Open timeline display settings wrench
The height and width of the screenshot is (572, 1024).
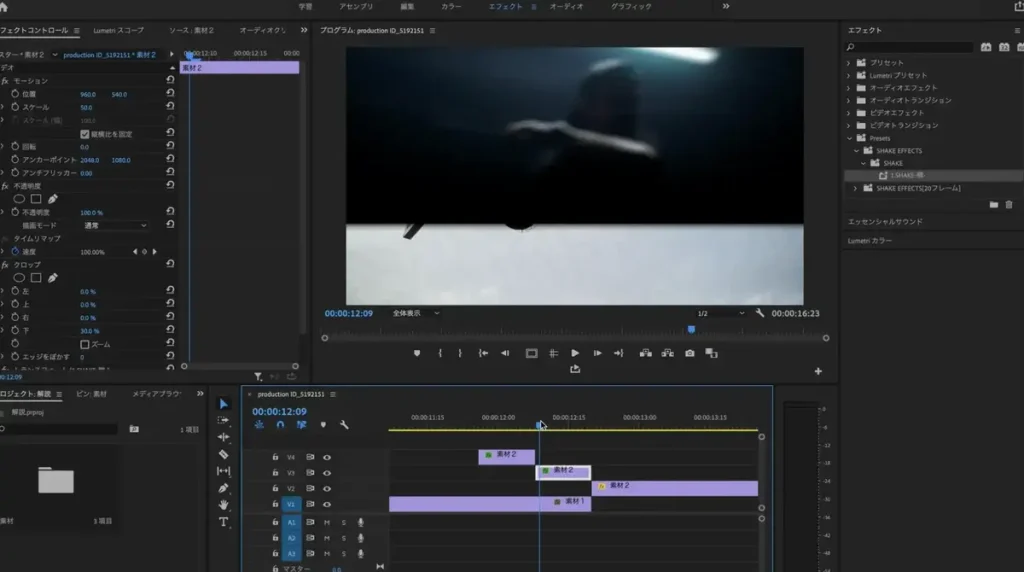click(x=344, y=425)
